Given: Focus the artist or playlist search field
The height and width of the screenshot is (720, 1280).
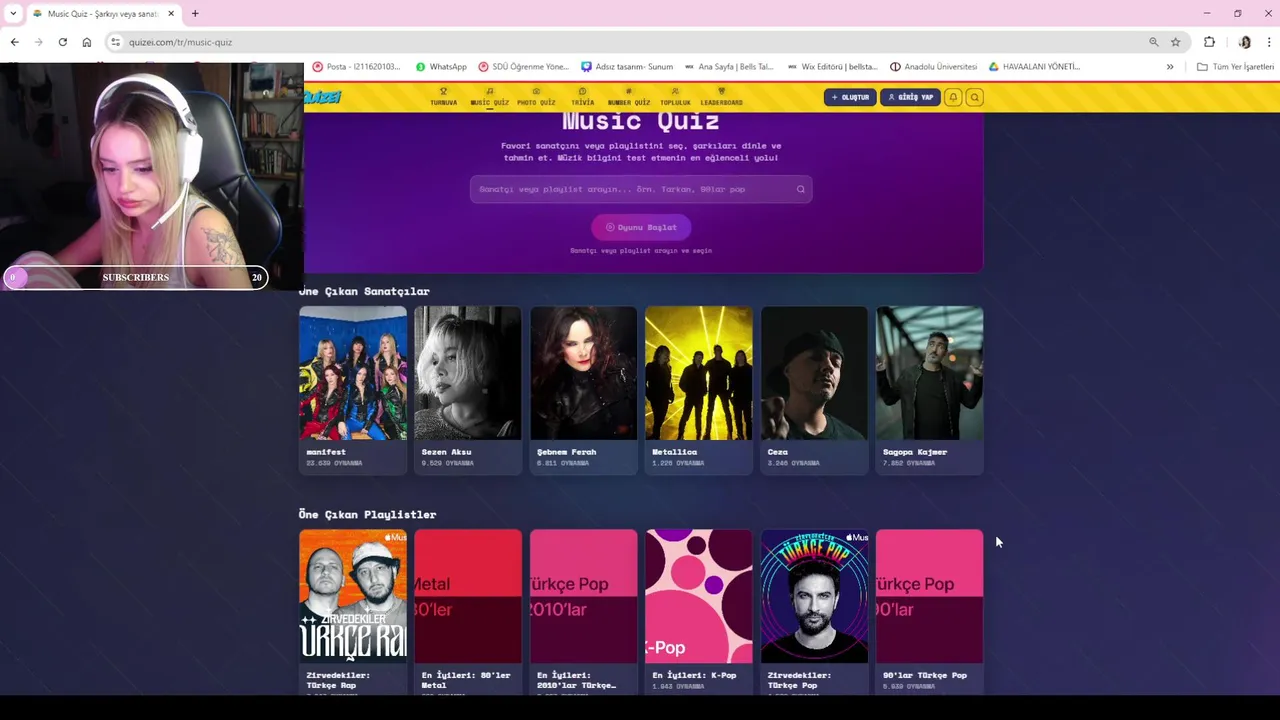Looking at the screenshot, I should coord(641,189).
